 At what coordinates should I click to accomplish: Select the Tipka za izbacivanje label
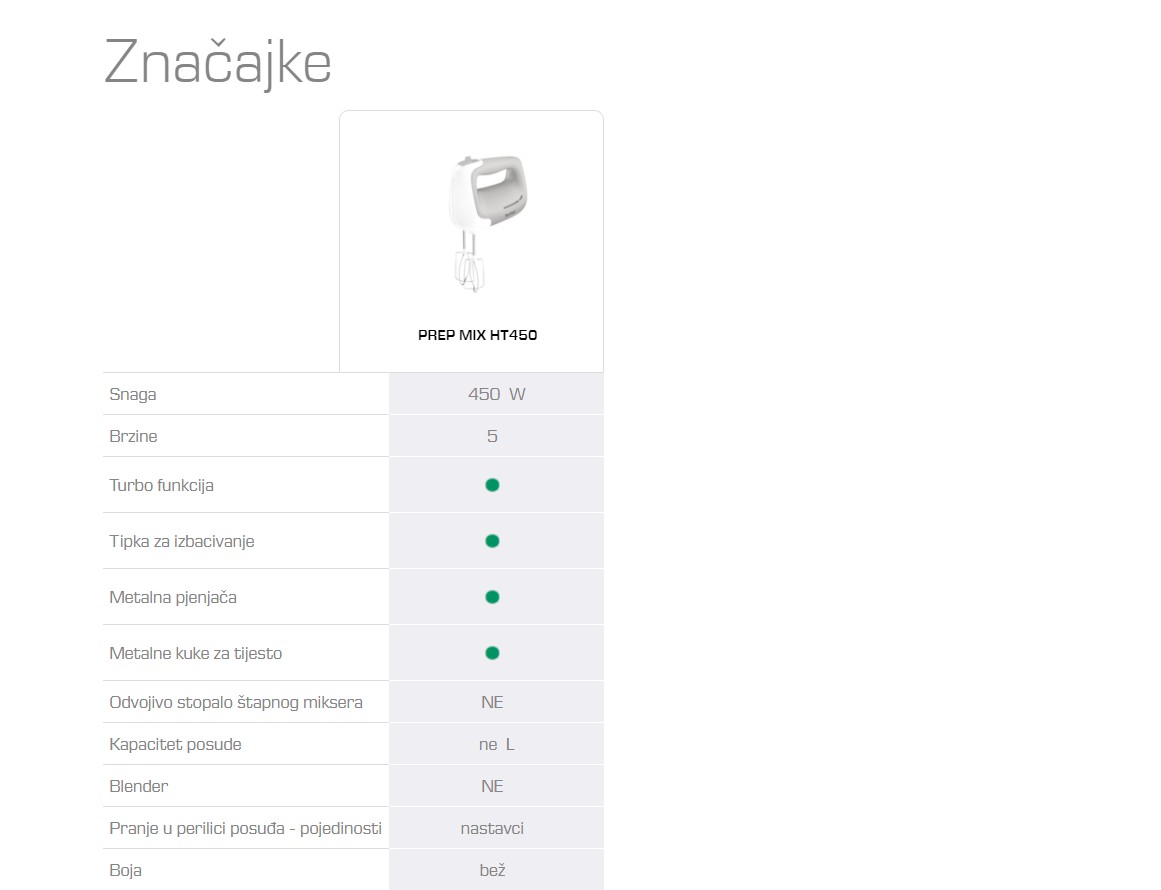pos(181,542)
